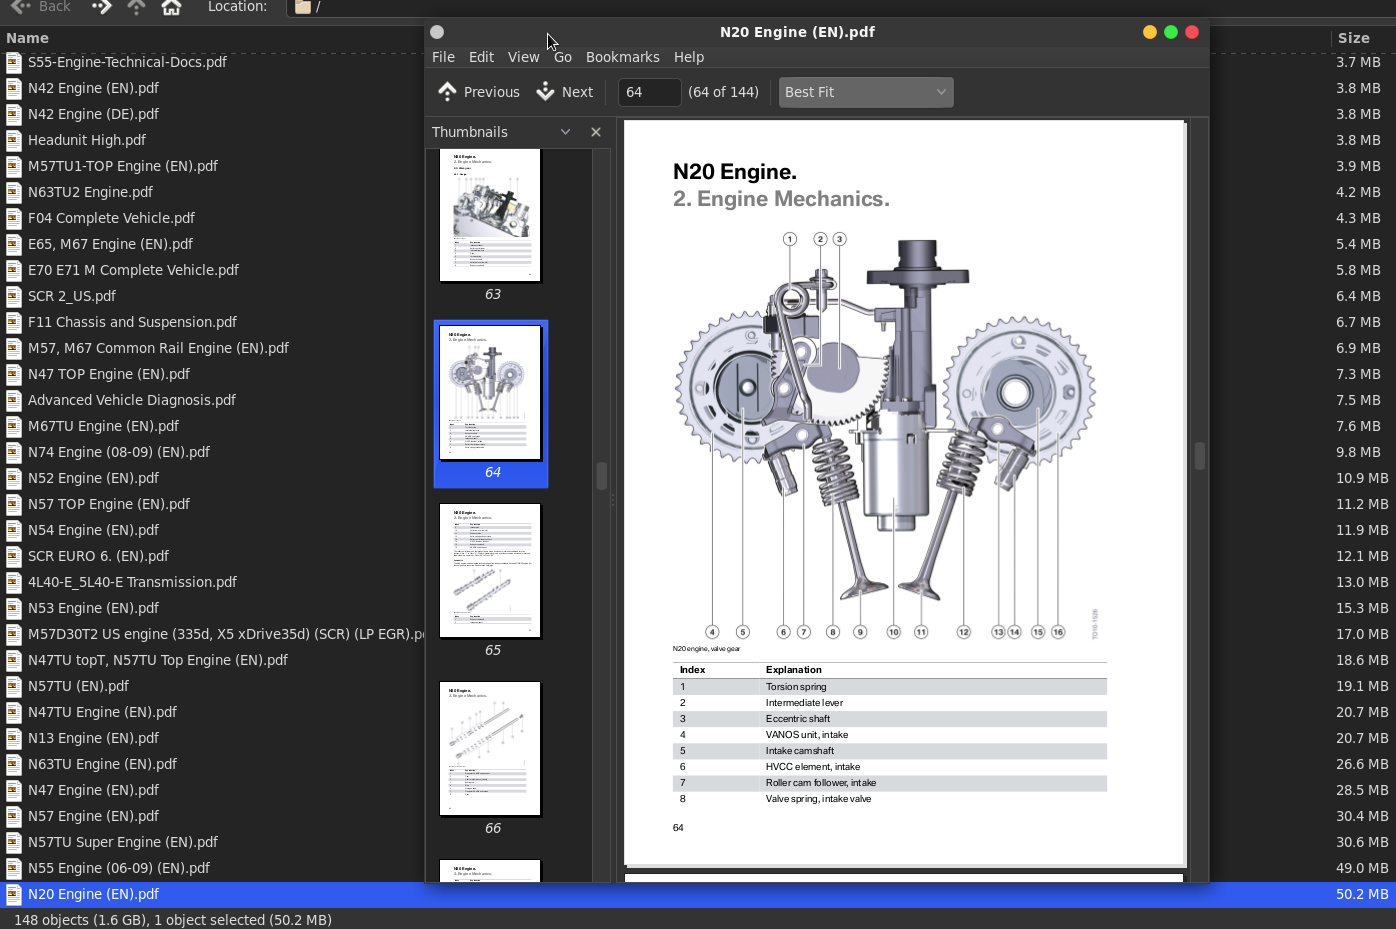Select the page 63 thumbnail
The image size is (1396, 929).
point(490,215)
